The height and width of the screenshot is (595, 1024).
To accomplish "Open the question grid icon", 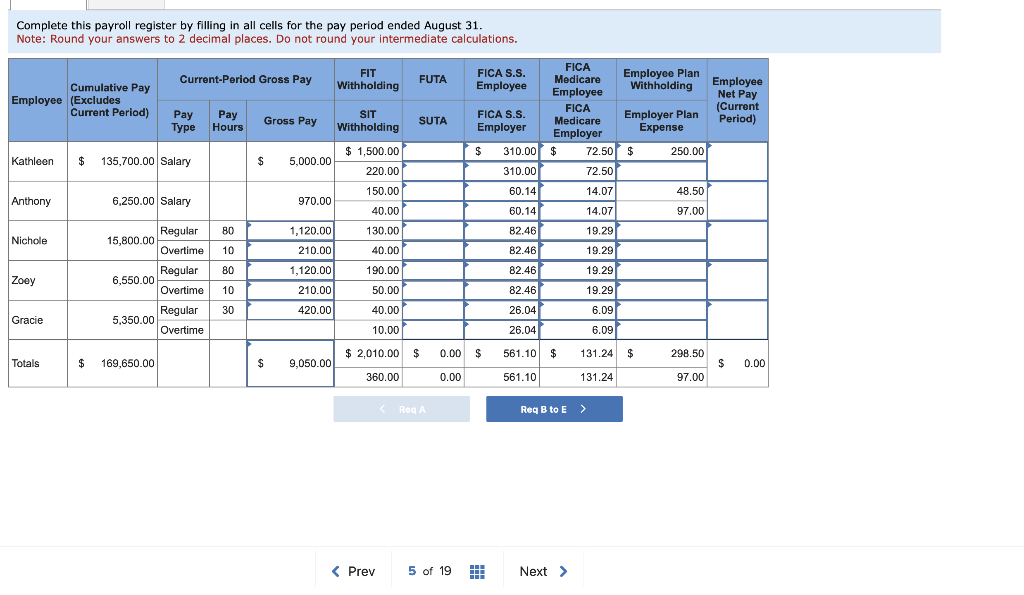I will pos(477,571).
